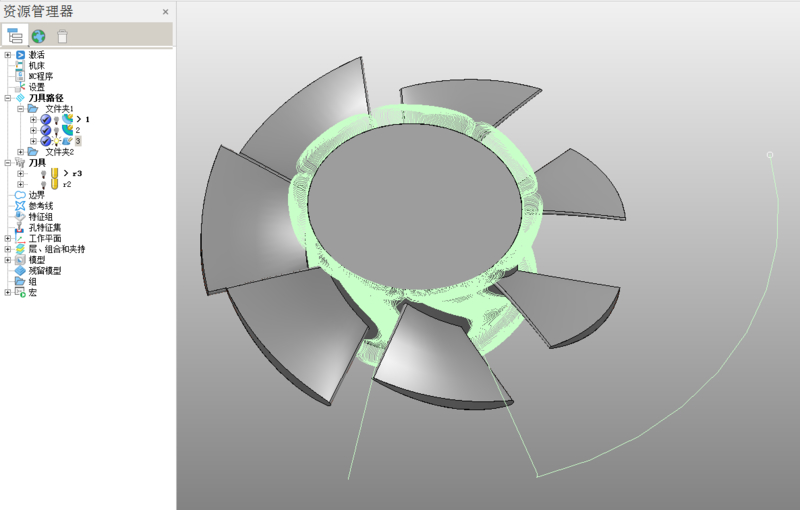Select the 激活 icon
The image size is (800, 510).
tap(20, 55)
